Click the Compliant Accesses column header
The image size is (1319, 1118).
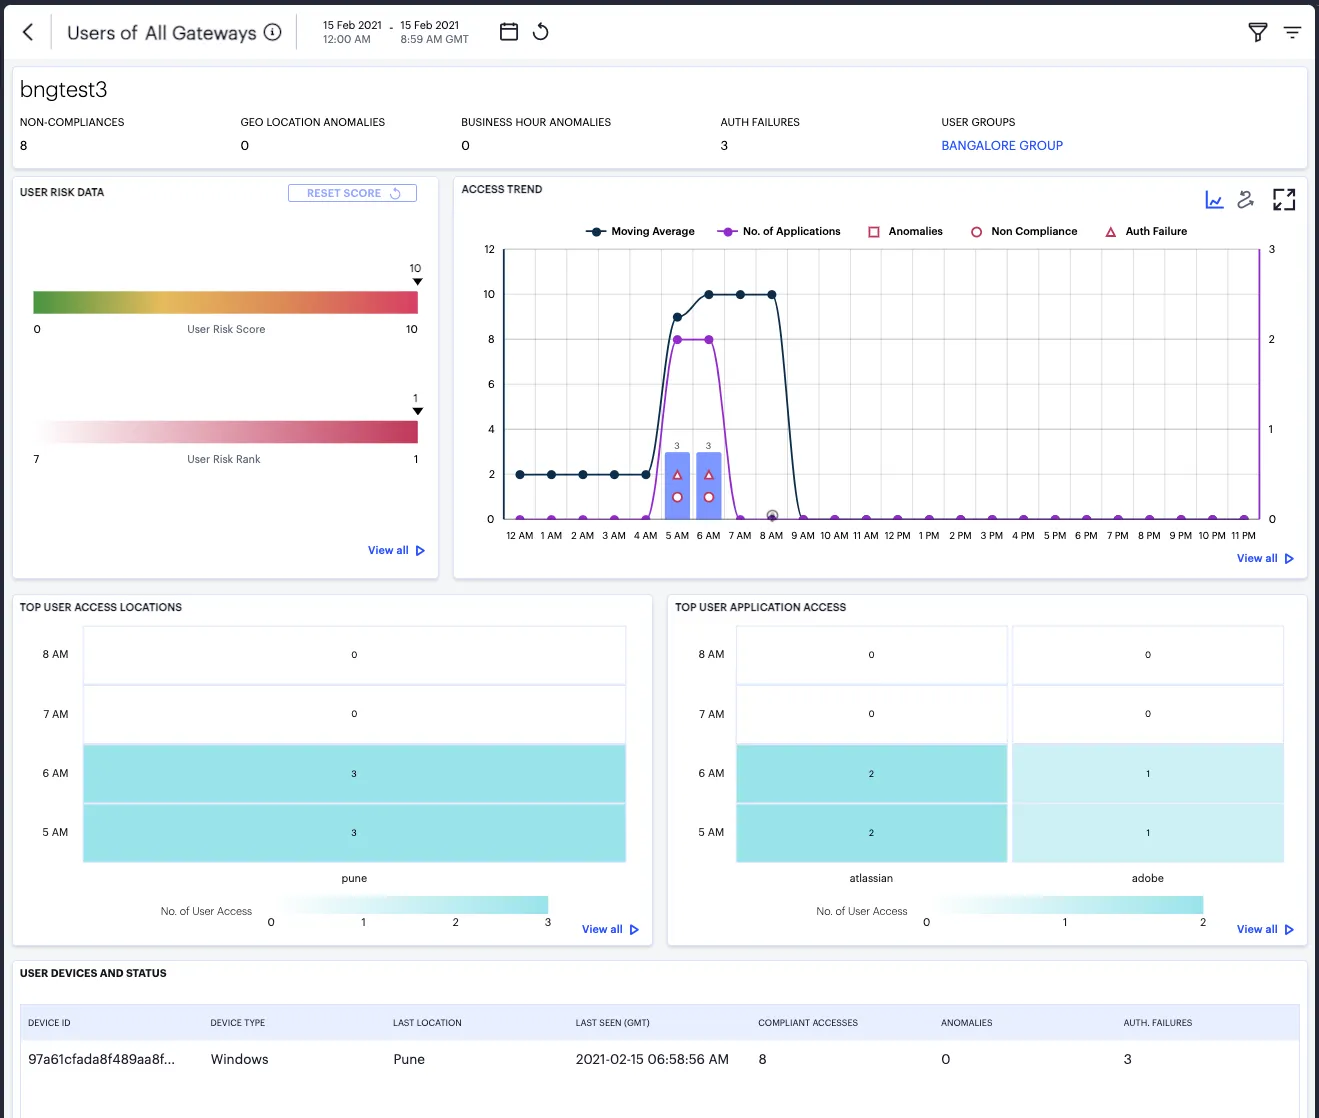click(808, 1023)
